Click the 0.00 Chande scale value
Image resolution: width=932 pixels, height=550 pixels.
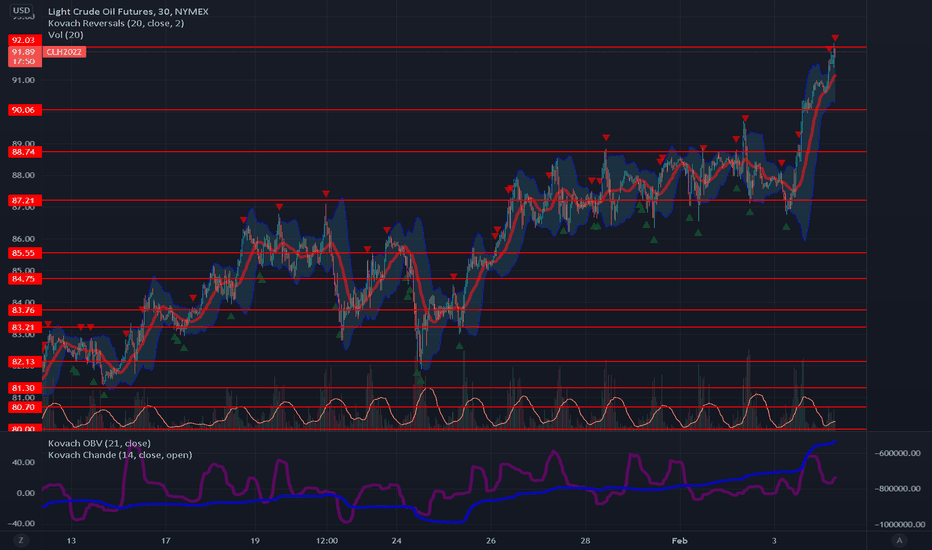click(x=26, y=493)
